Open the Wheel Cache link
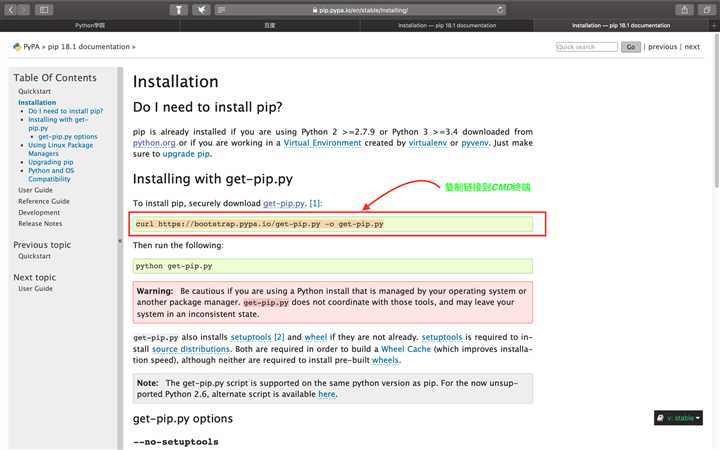Screen dimensions: 720x450 tap(406, 349)
